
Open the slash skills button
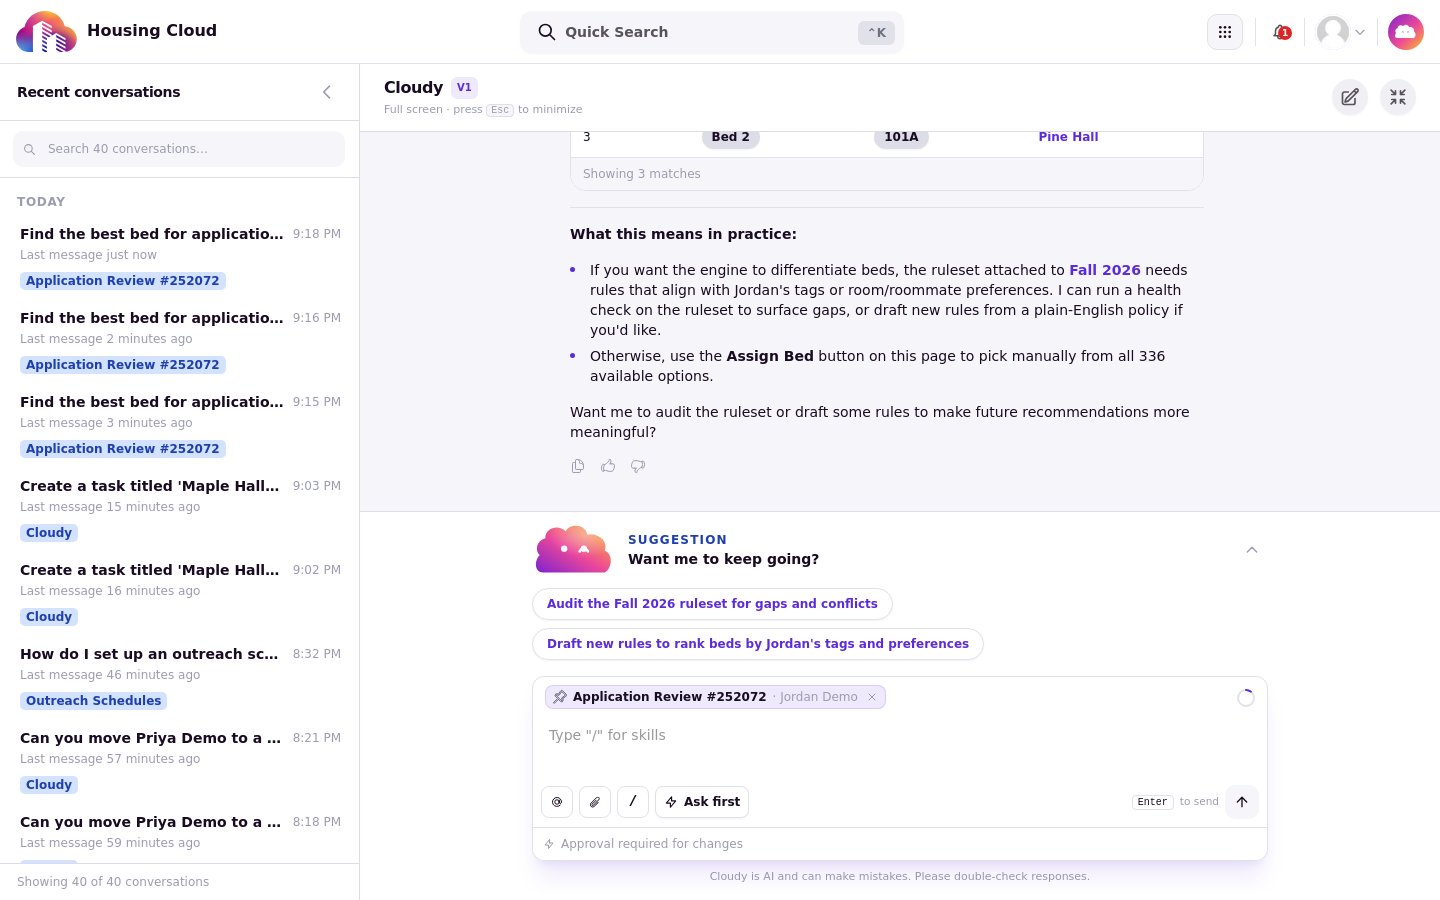pyautogui.click(x=633, y=802)
